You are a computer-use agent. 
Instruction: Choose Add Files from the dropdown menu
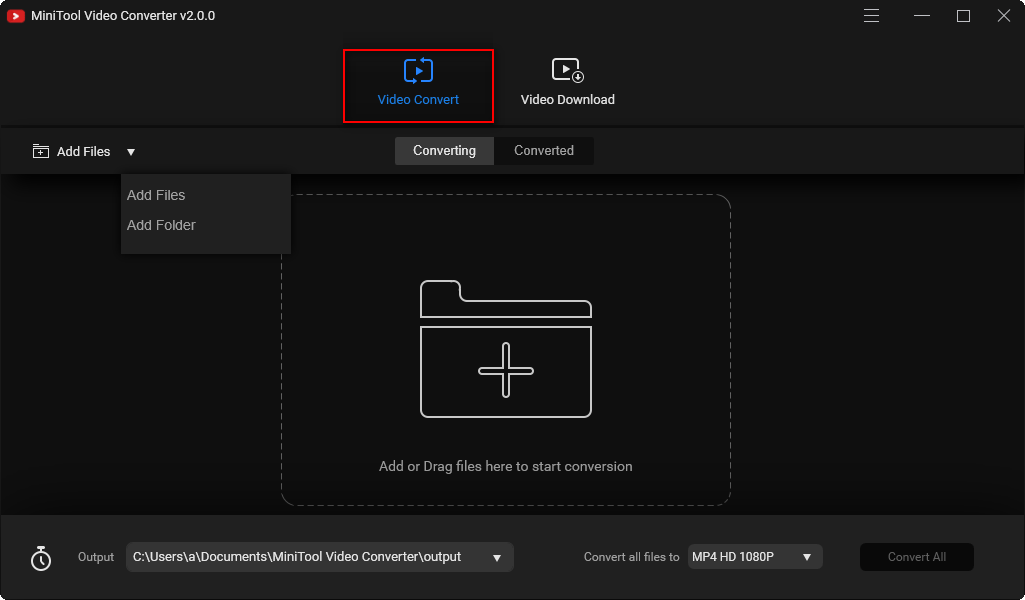[156, 195]
